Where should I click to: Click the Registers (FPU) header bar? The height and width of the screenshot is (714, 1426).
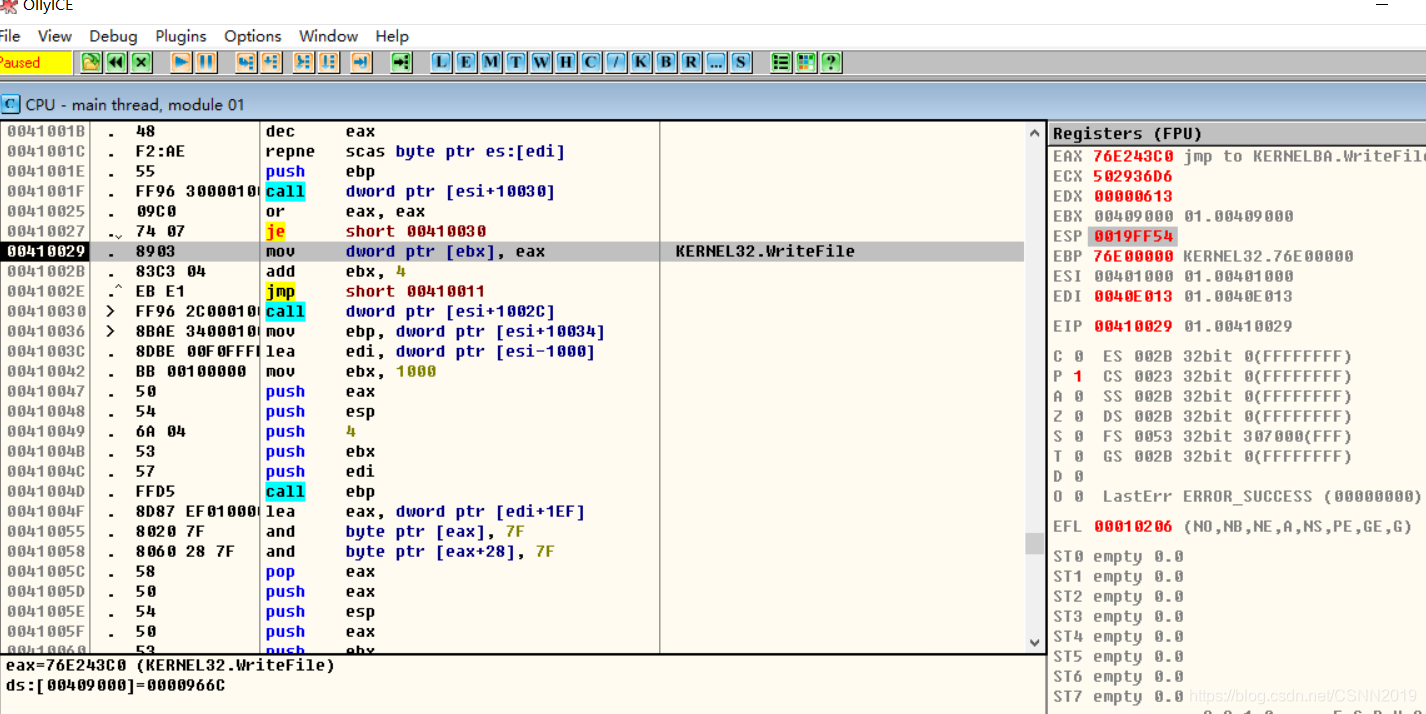[x=1237, y=133]
